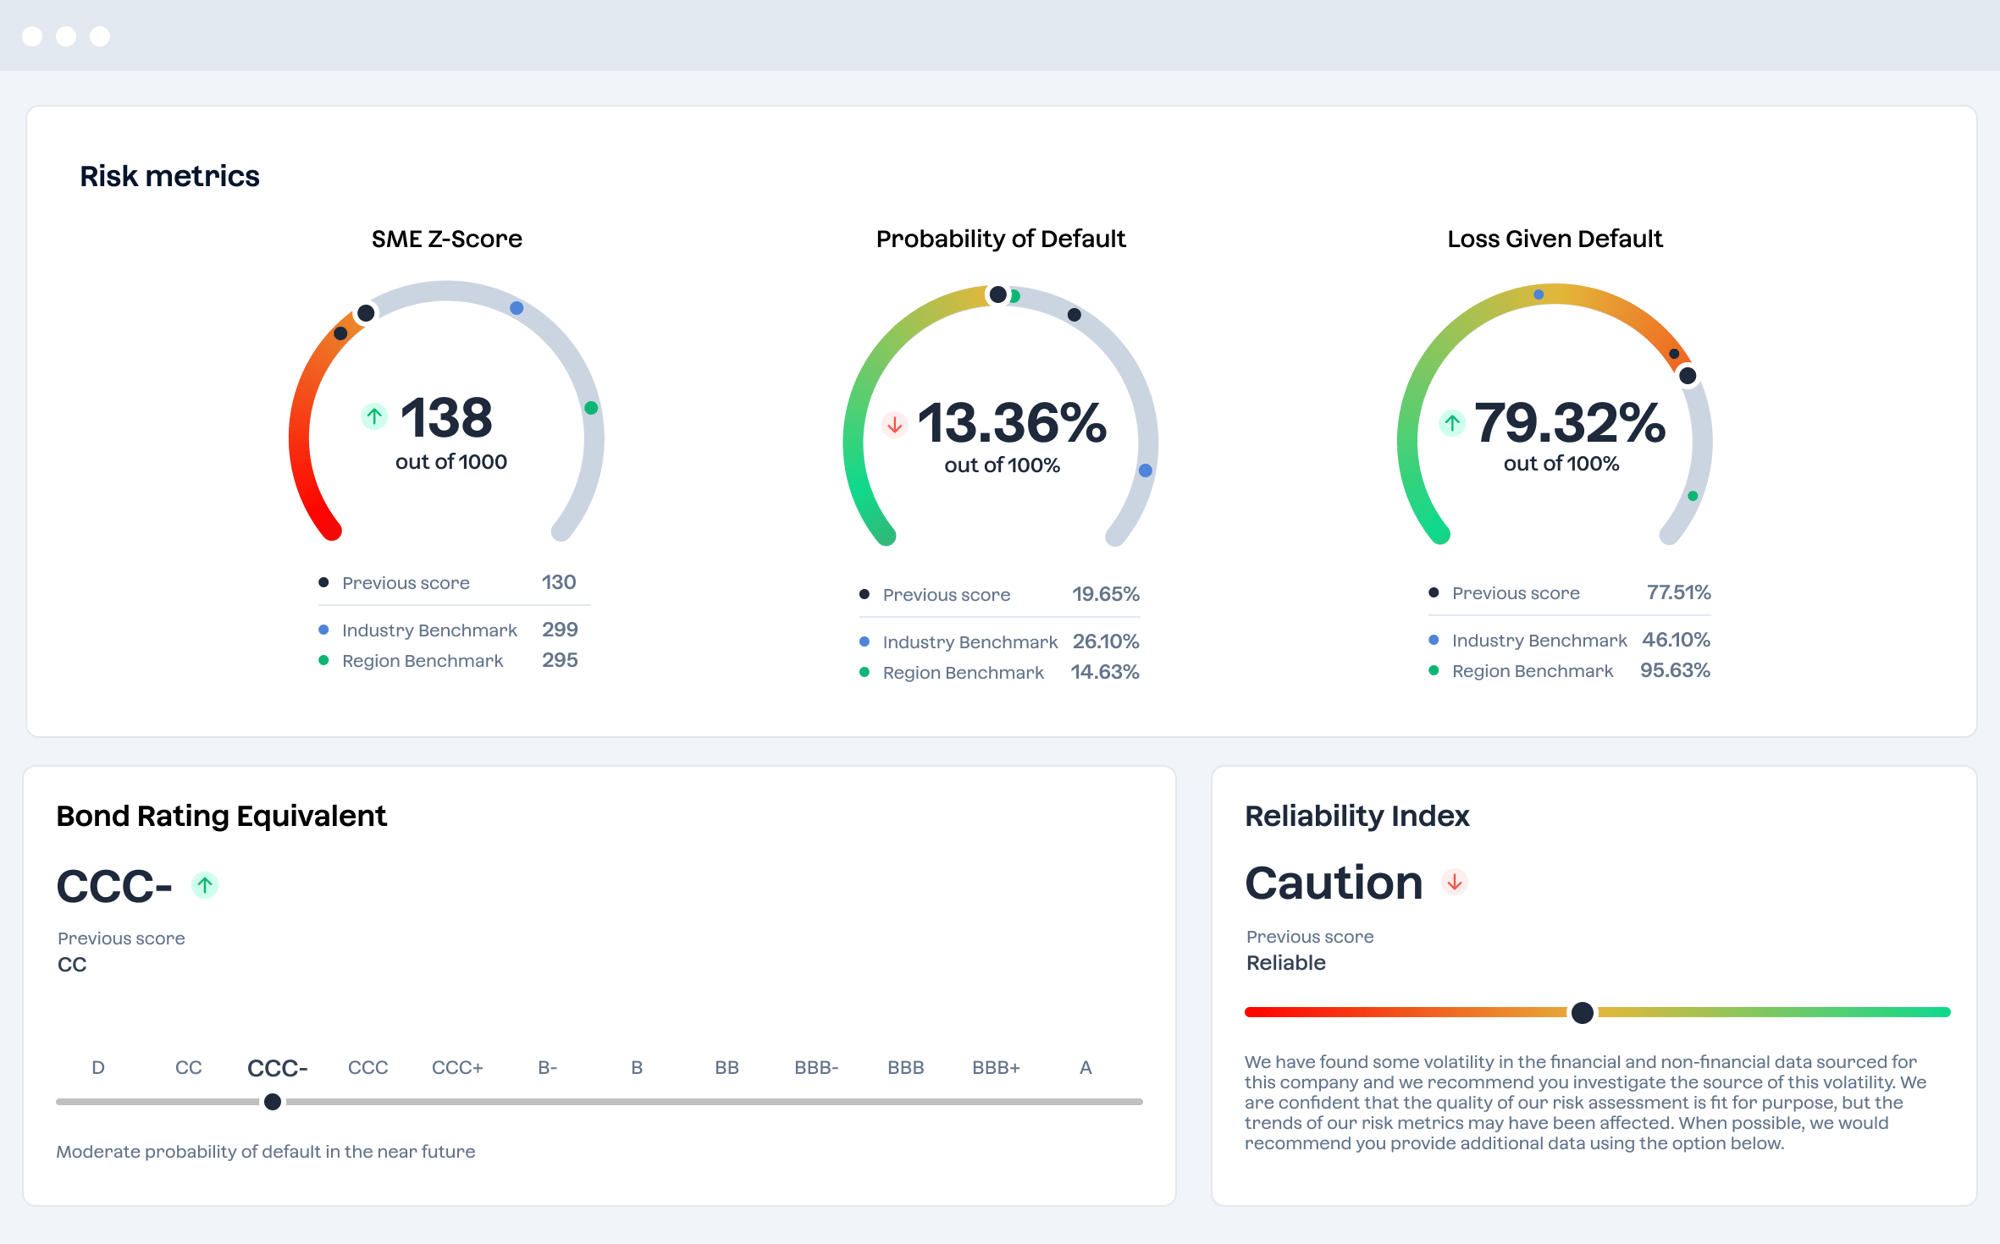Click the SME Z-Score gauge title
Viewport: 2000px width, 1244px height.
click(x=447, y=239)
